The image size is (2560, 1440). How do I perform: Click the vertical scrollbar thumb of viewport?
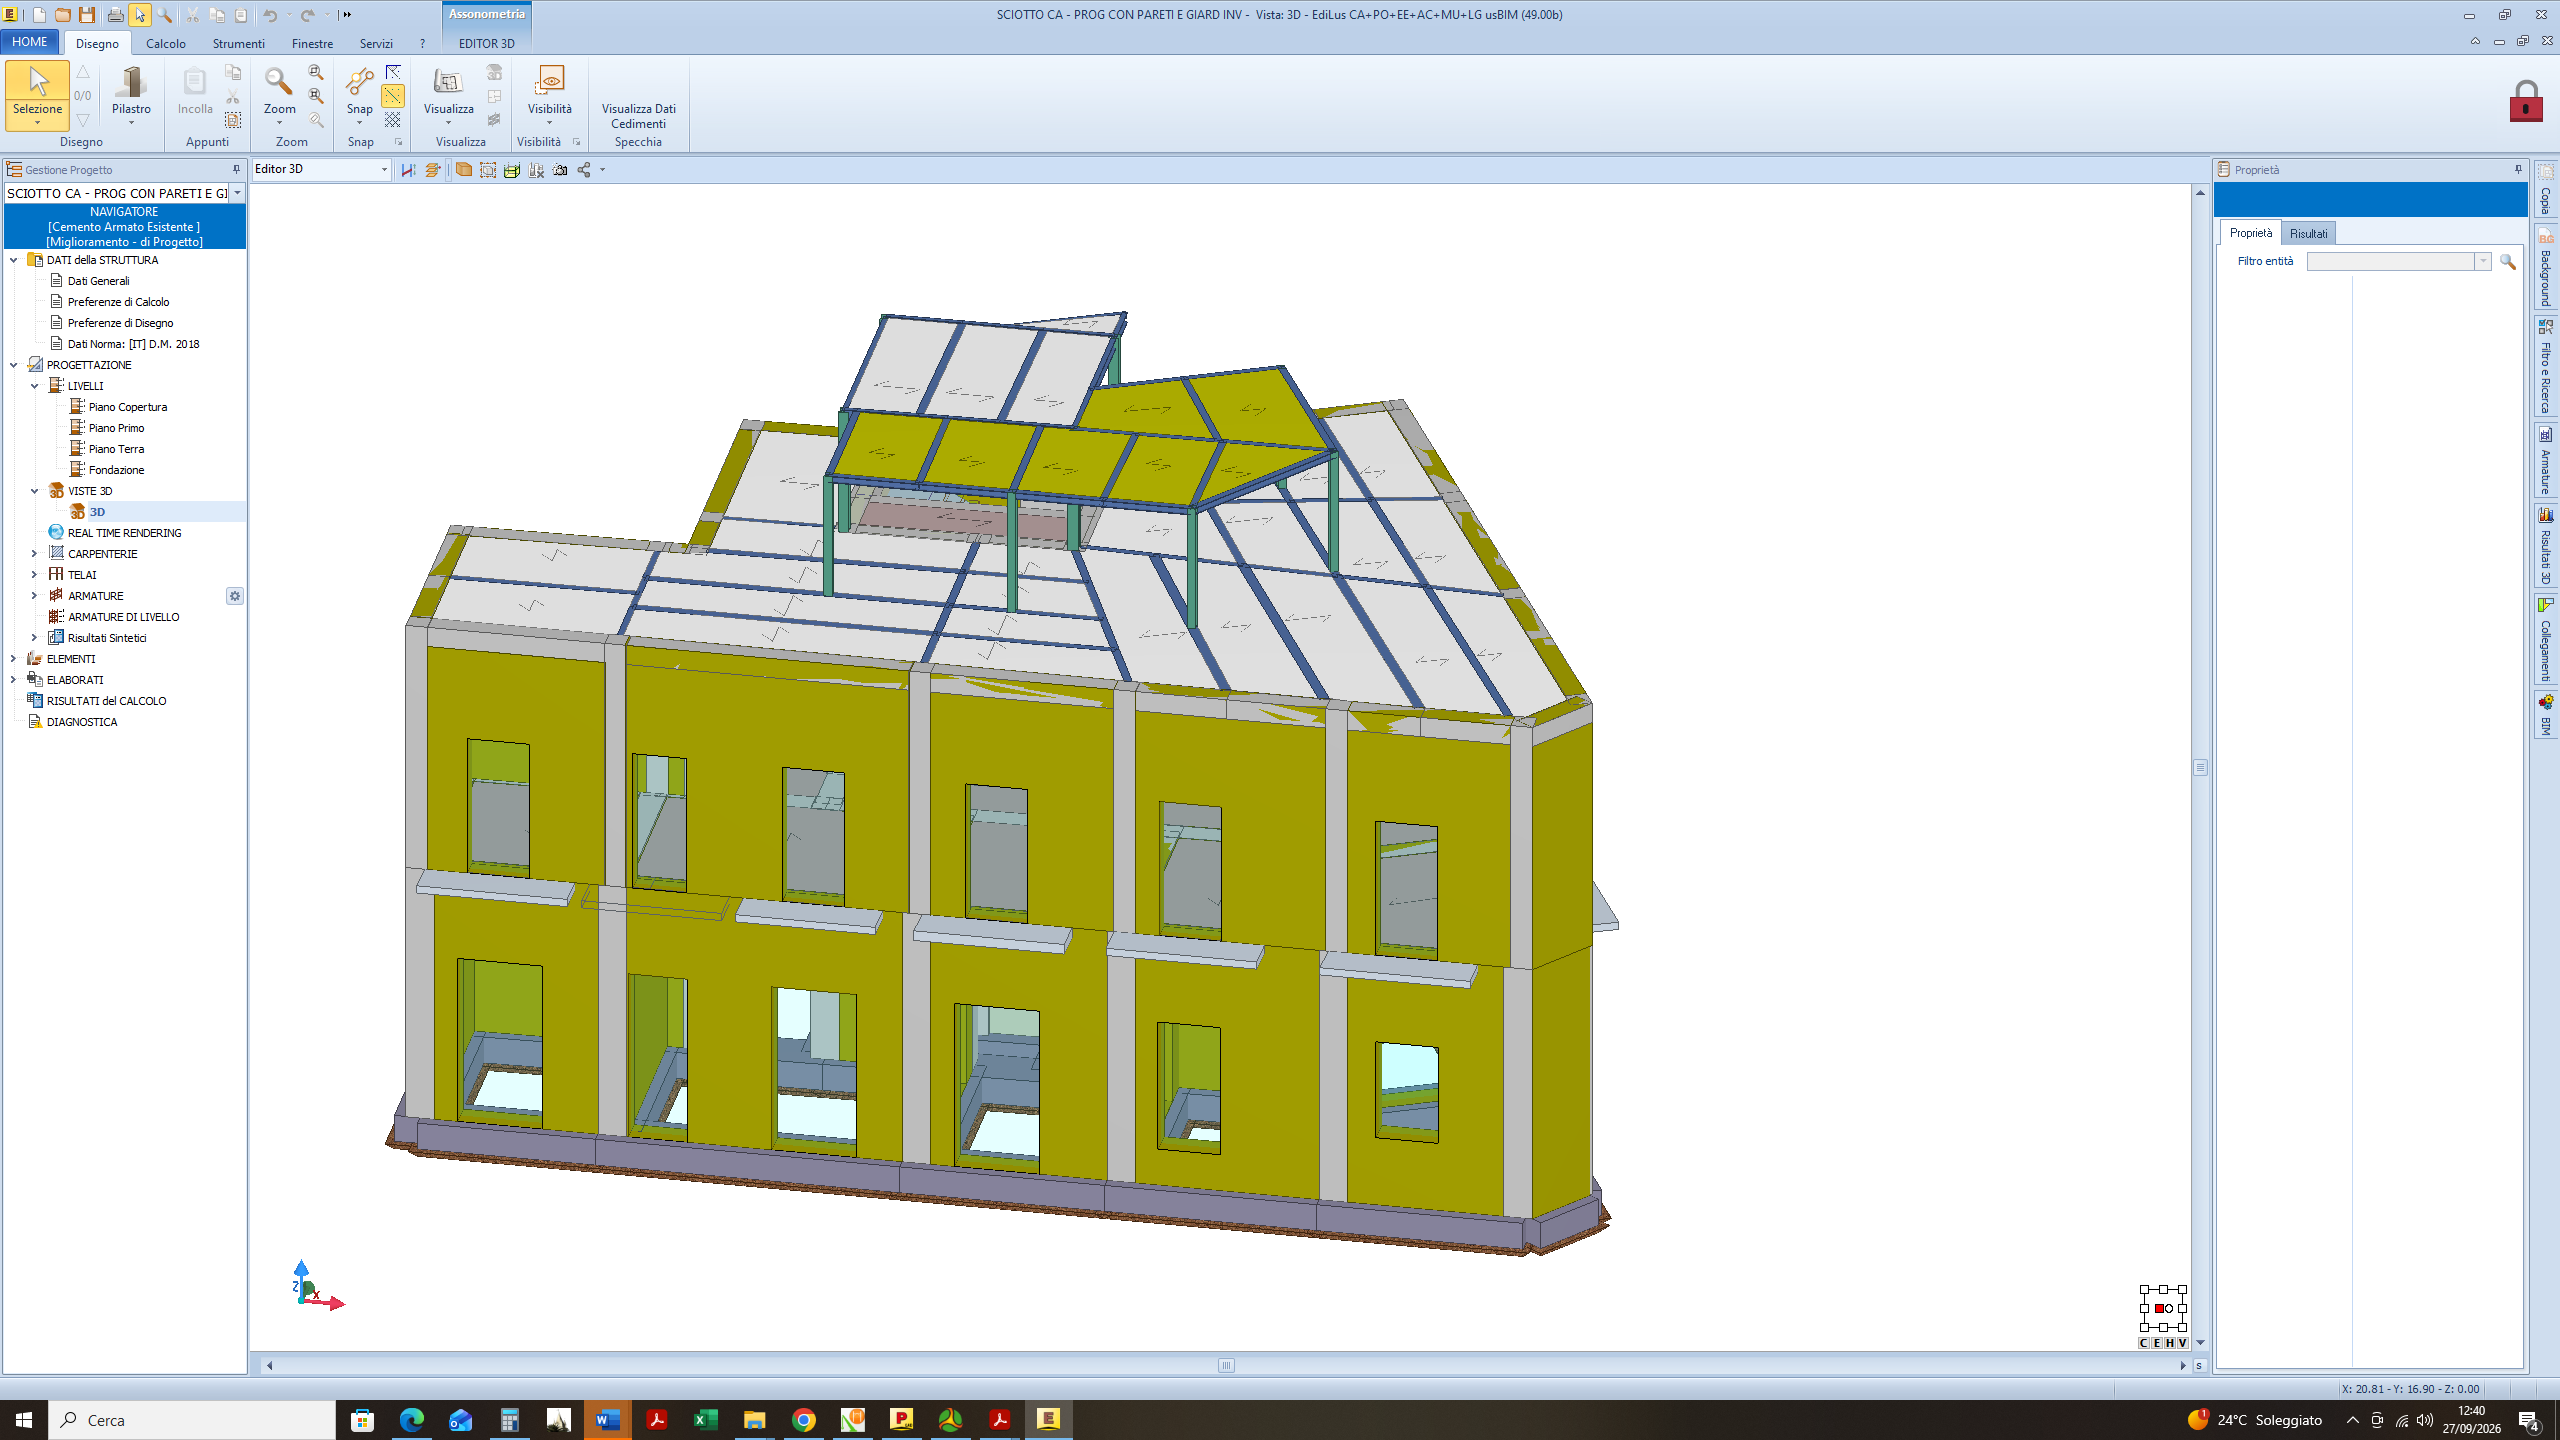pyautogui.click(x=2200, y=767)
